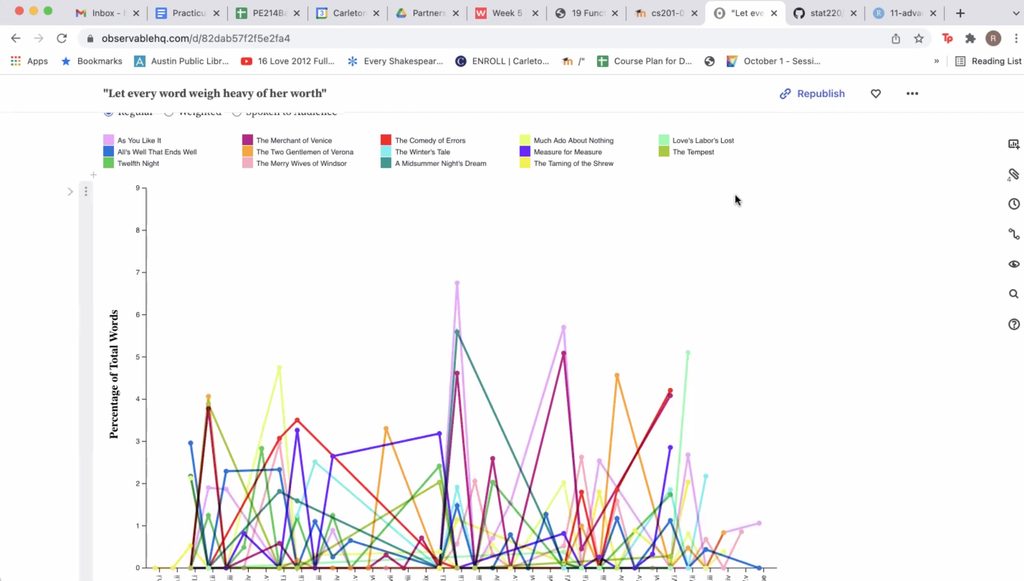The image size is (1024, 581).
Task: Click the notebook title "Let every word weigh heavy of her worth"
Action: pyautogui.click(x=215, y=93)
